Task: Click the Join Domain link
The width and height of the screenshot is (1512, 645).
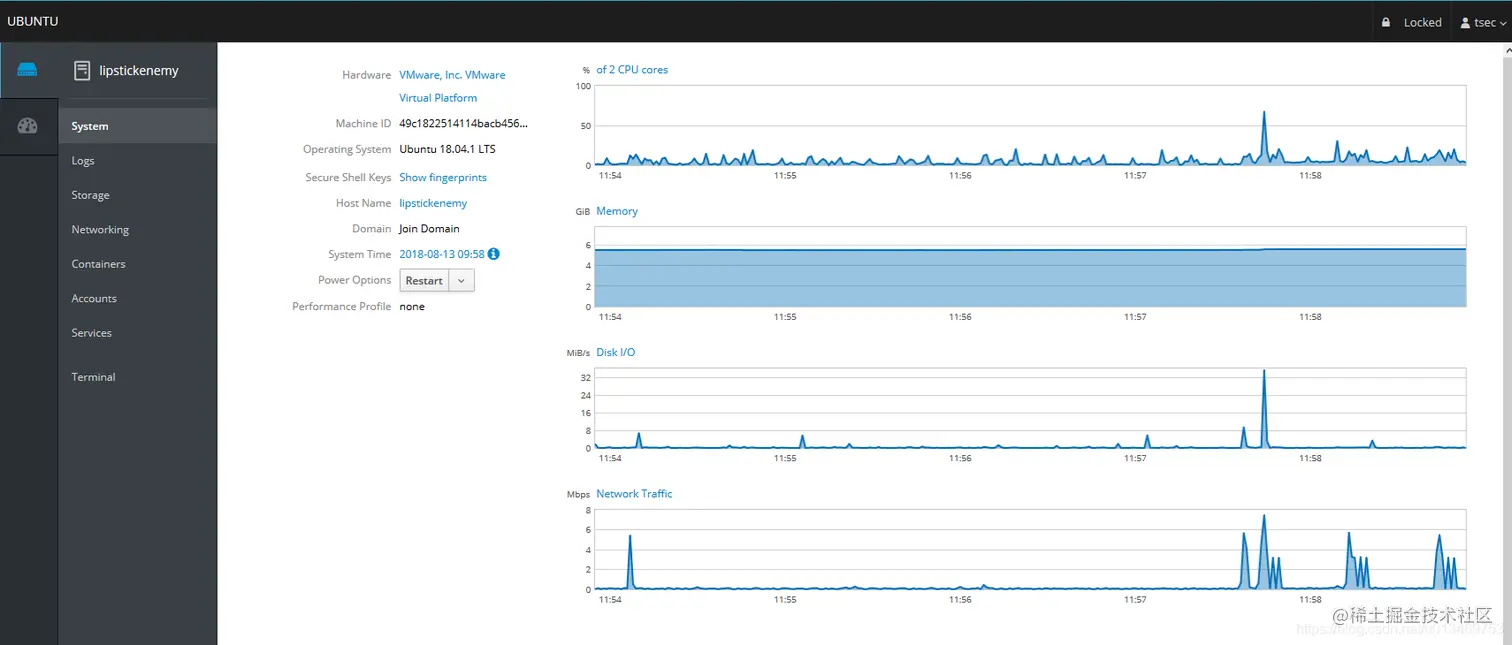Action: click(429, 229)
